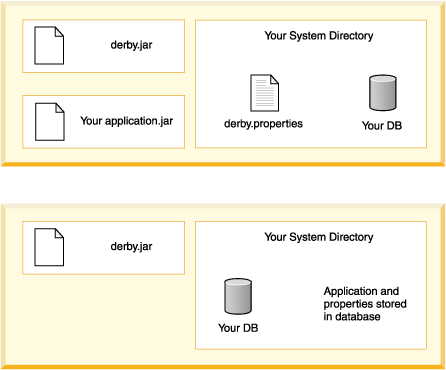Click the bottom Your System Directory heading
Viewport: 446px width, 370px height.
coord(319,237)
